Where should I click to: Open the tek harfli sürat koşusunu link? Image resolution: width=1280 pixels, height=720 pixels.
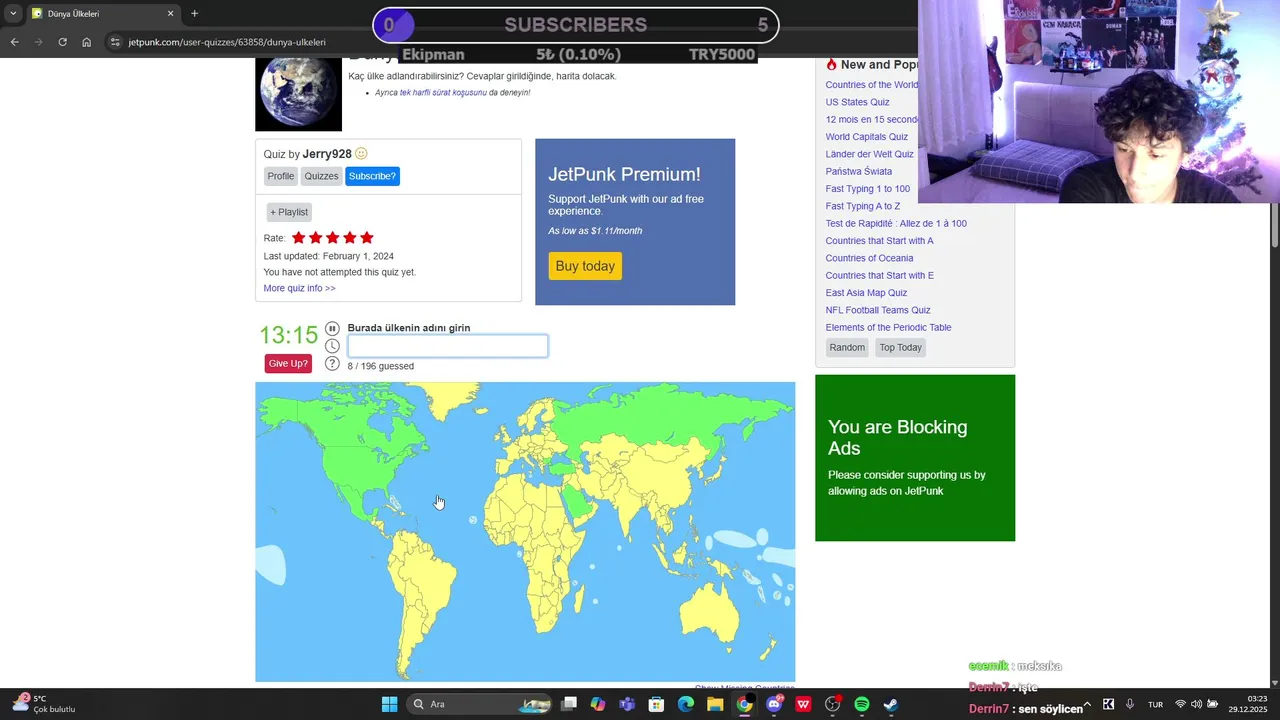coord(443,93)
